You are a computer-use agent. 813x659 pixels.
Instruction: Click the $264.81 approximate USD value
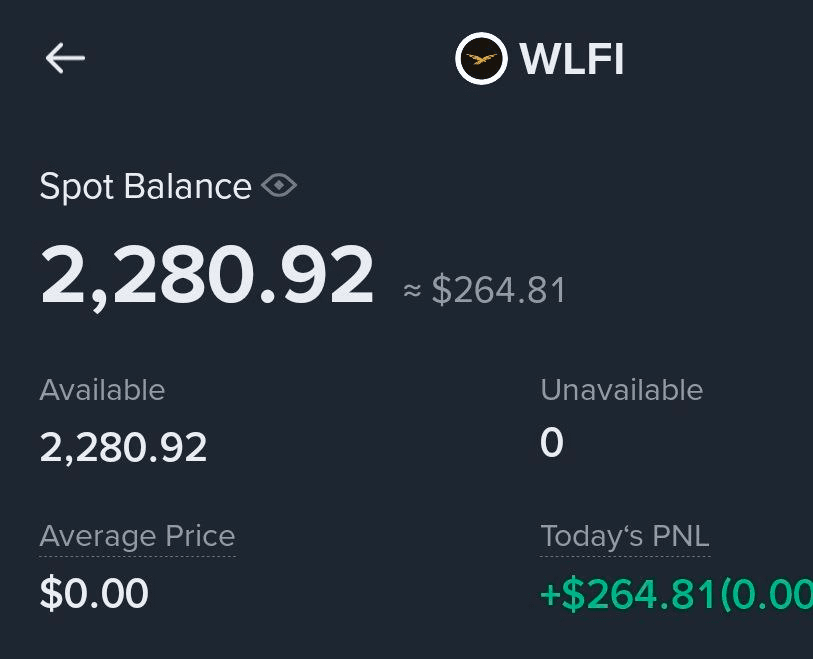pyautogui.click(x=499, y=291)
